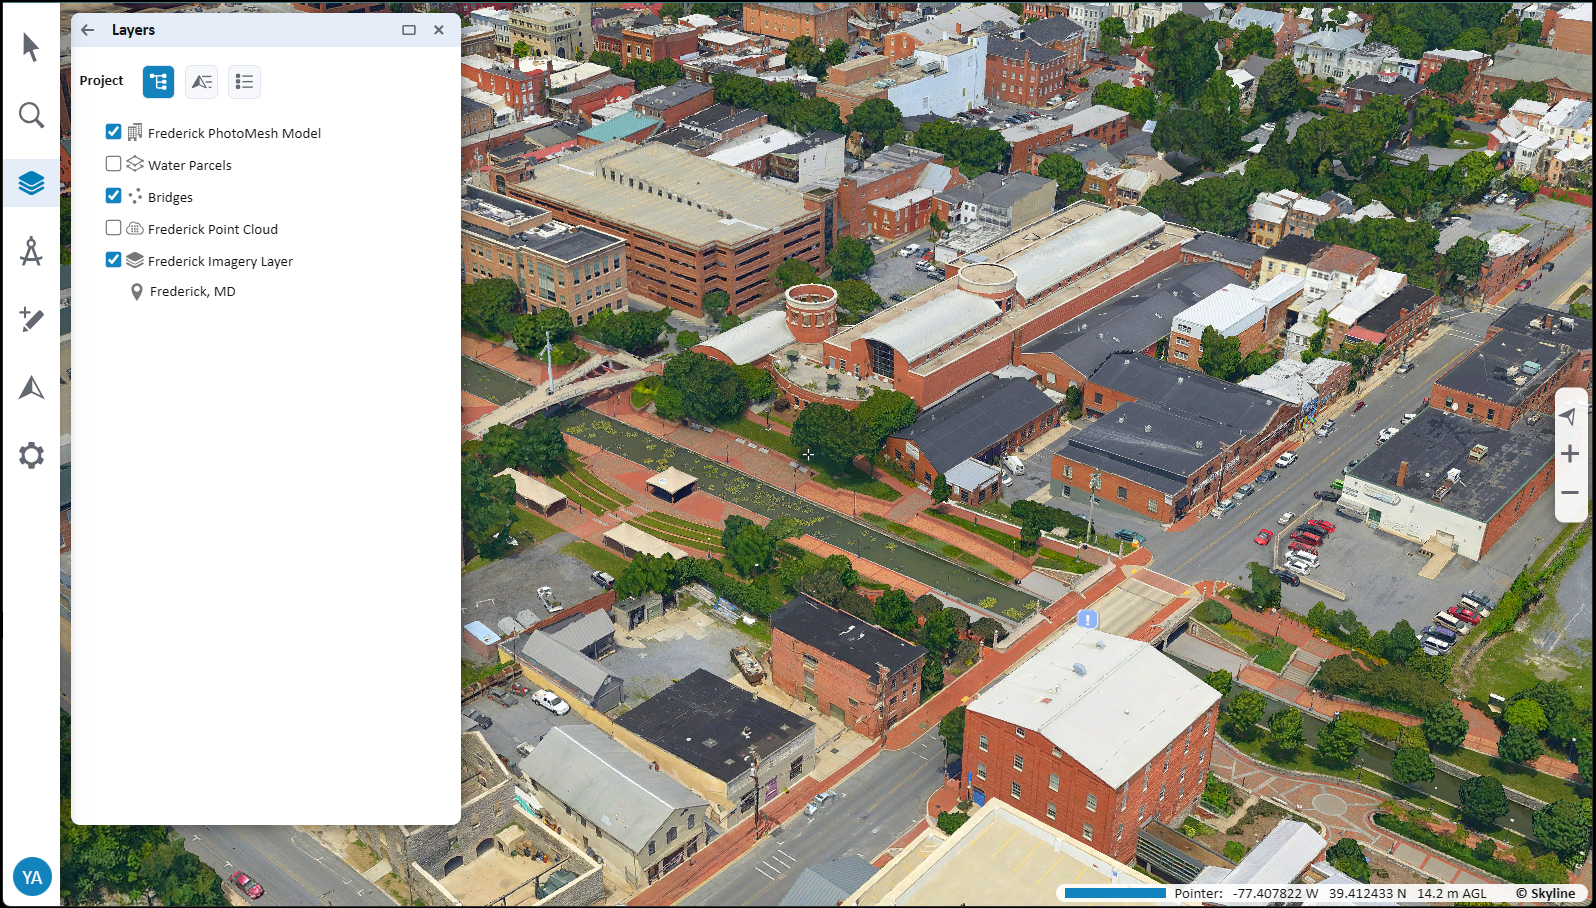This screenshot has height=908, width=1596.
Task: Close the Layers panel
Action: [439, 30]
